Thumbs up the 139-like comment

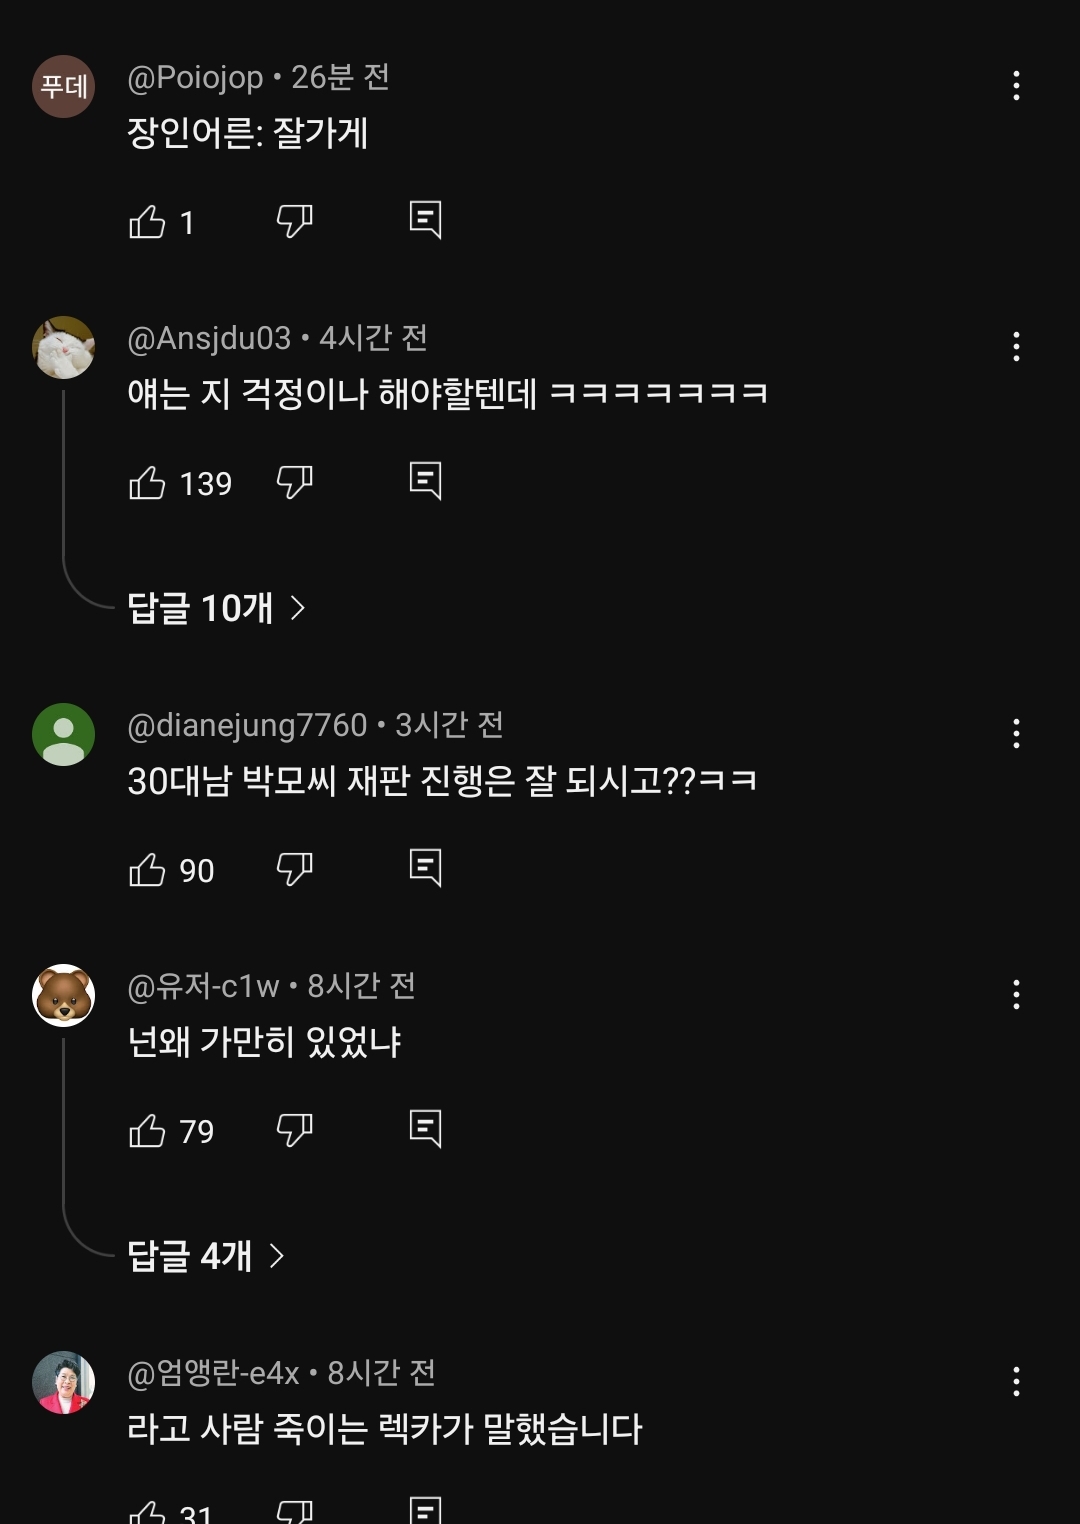[x=148, y=483]
